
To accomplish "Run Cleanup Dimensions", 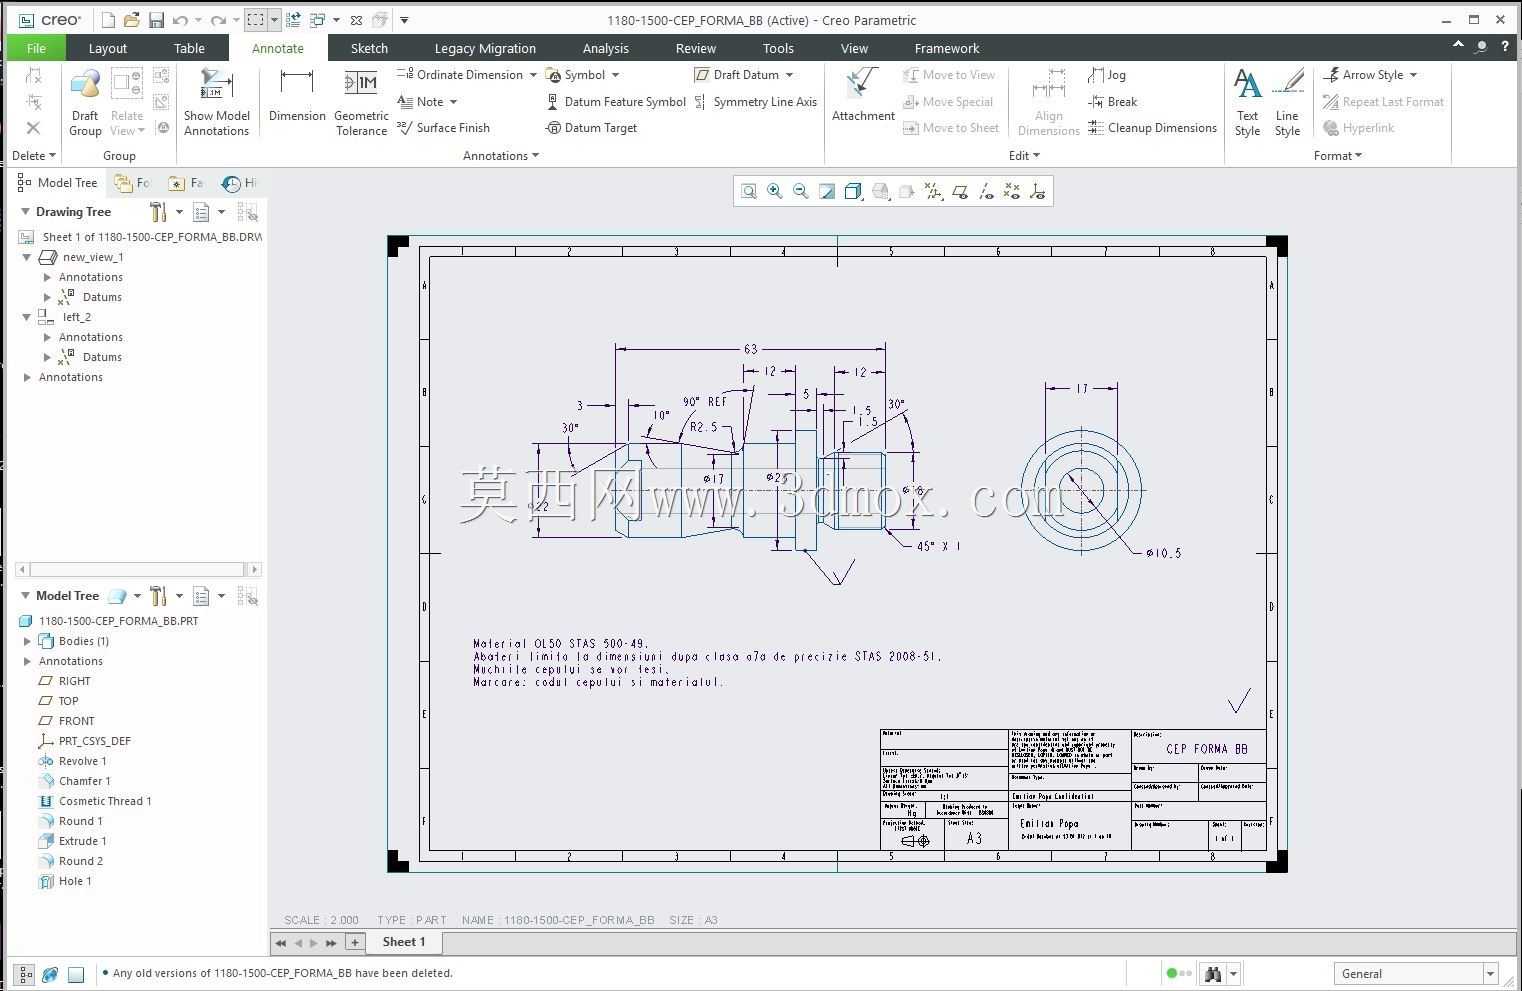I will click(1152, 128).
